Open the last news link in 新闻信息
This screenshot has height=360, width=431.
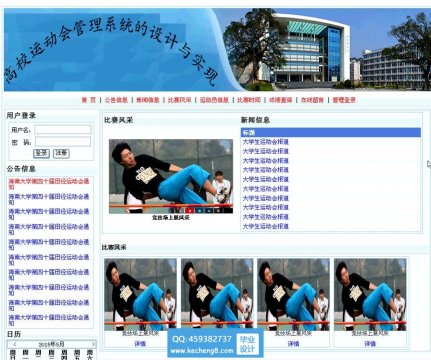(x=266, y=226)
